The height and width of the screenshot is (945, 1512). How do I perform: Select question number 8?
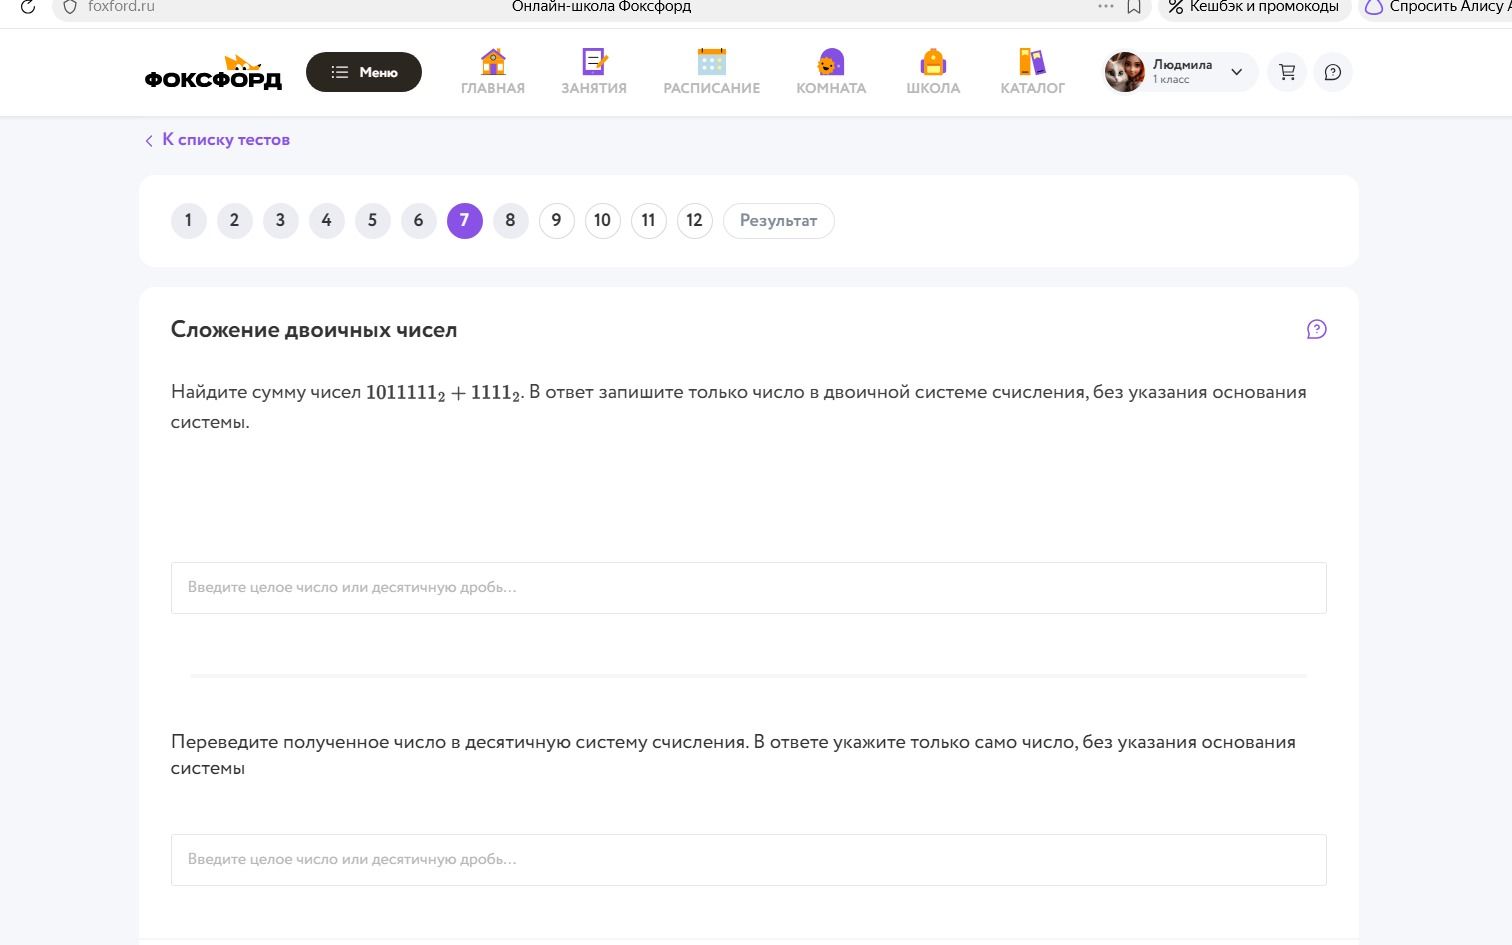510,221
